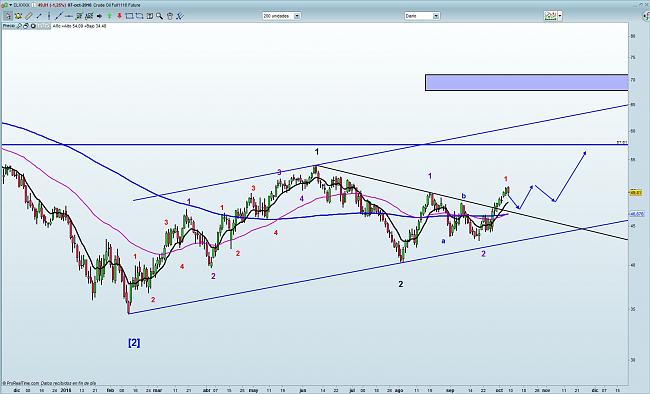Screen dimensions: 650x394
Task: Click the trash bin delete objects icon
Action: tap(170, 16)
